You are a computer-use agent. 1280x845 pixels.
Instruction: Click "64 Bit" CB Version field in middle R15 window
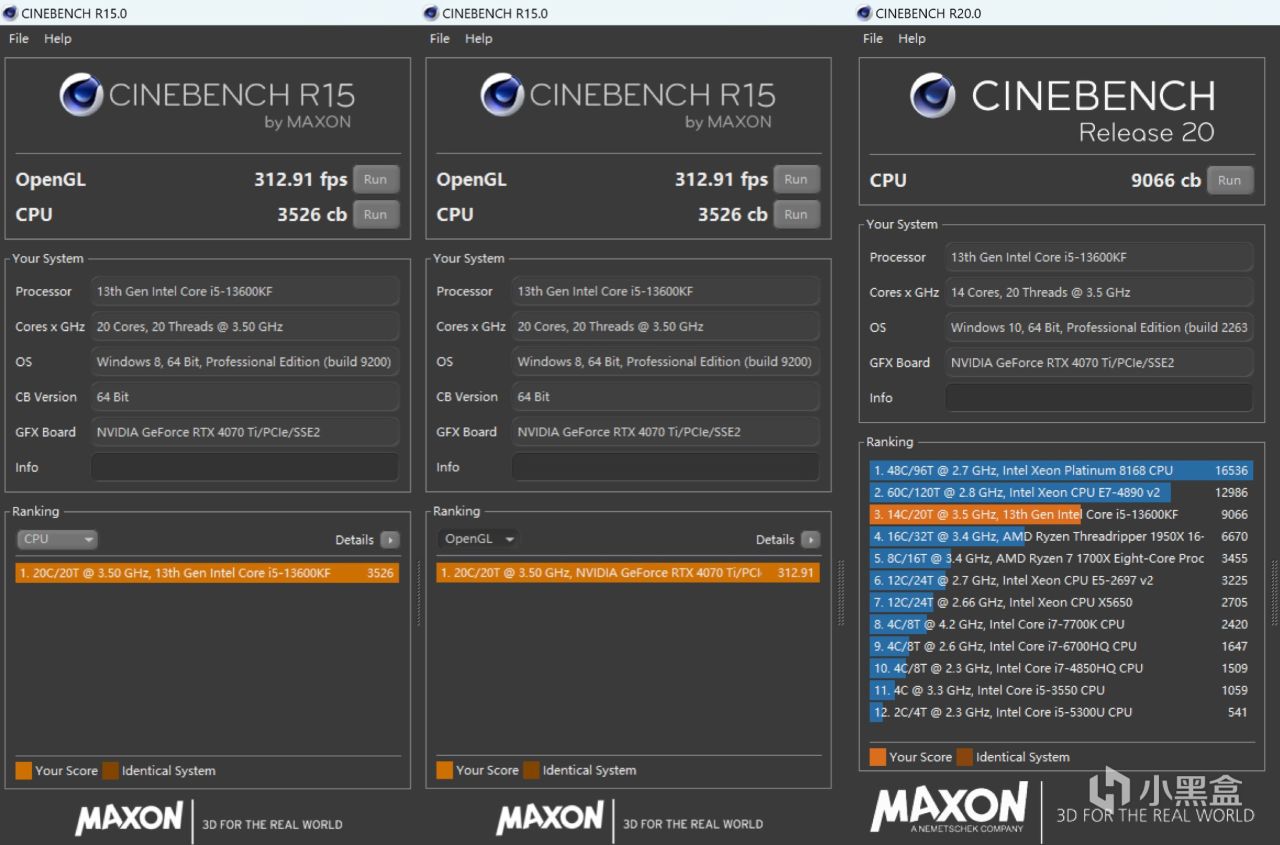666,397
